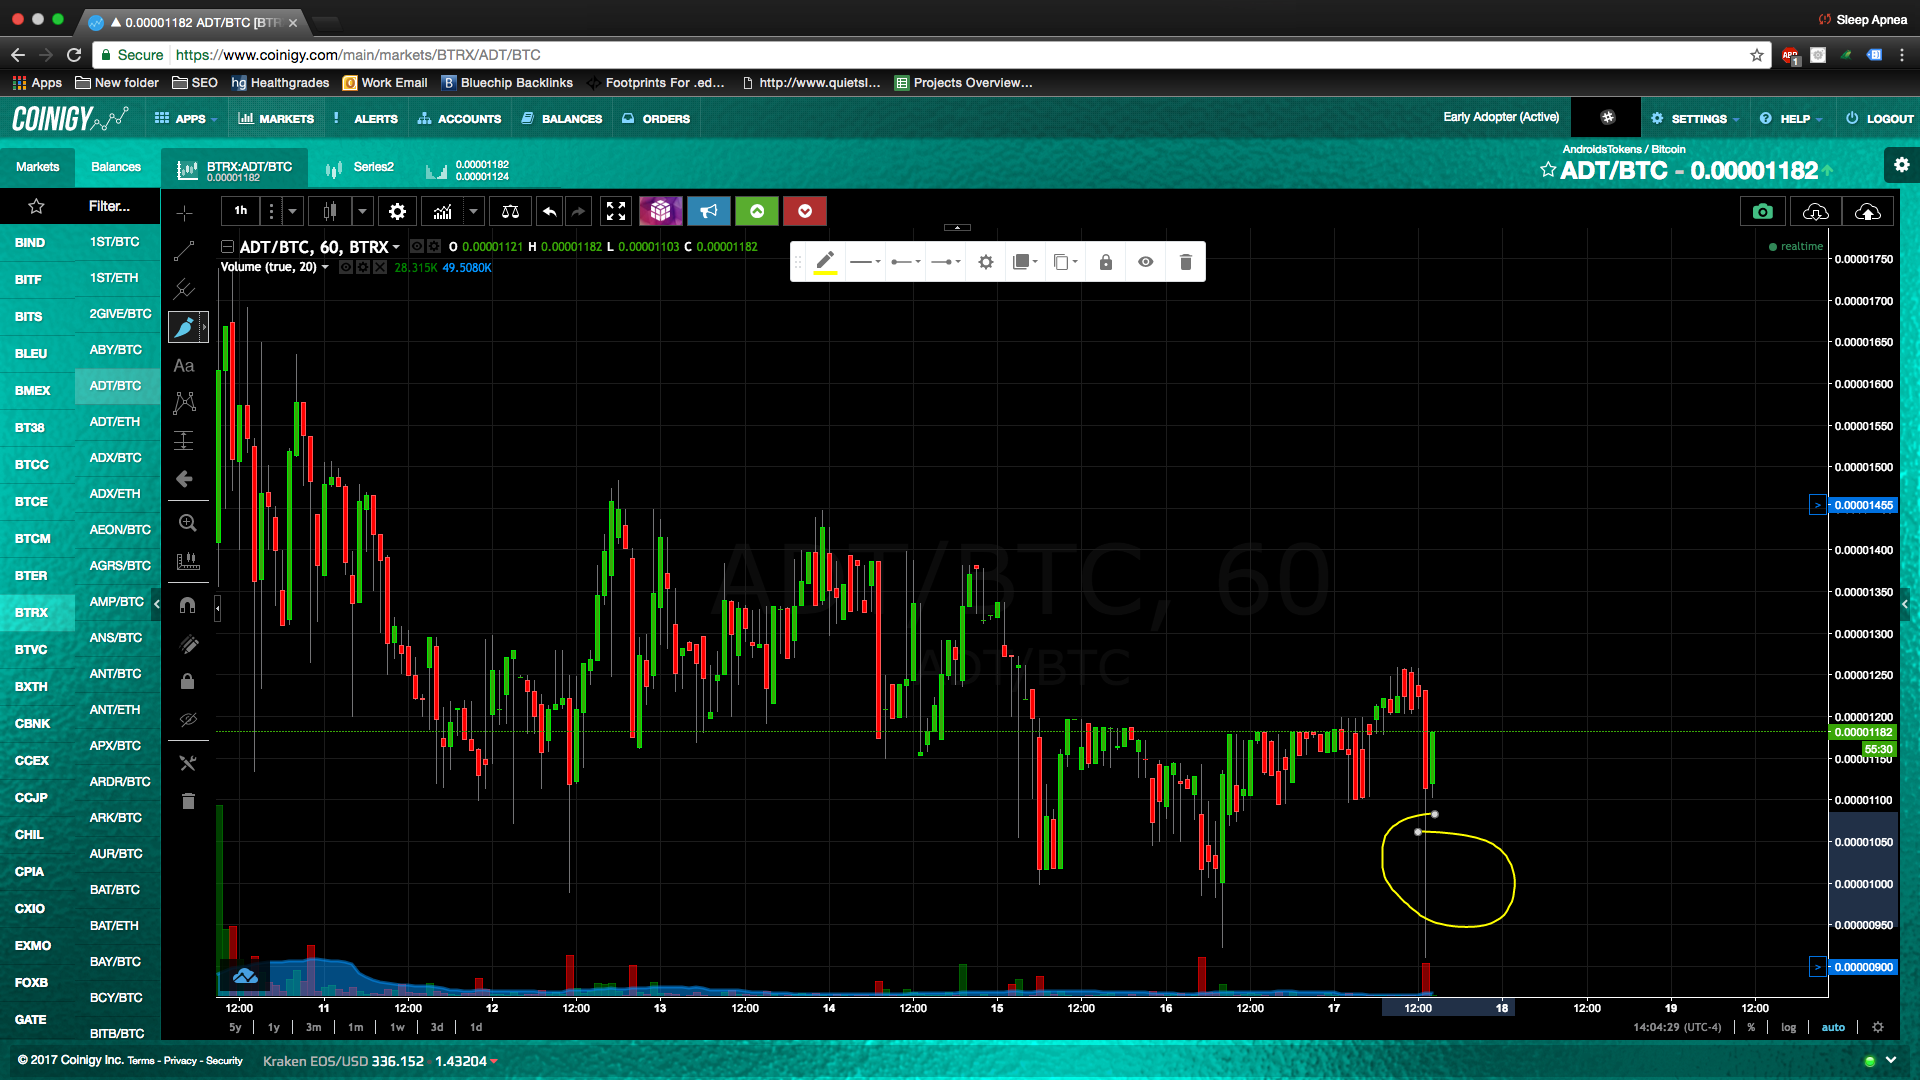Open the indicators dropdown arrow
The height and width of the screenshot is (1080, 1920).
473,211
